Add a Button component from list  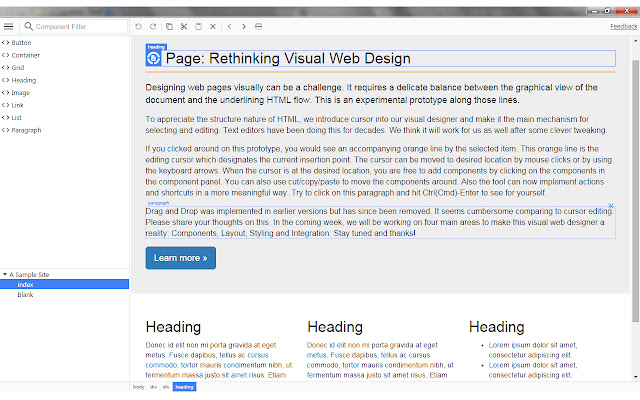21,43
